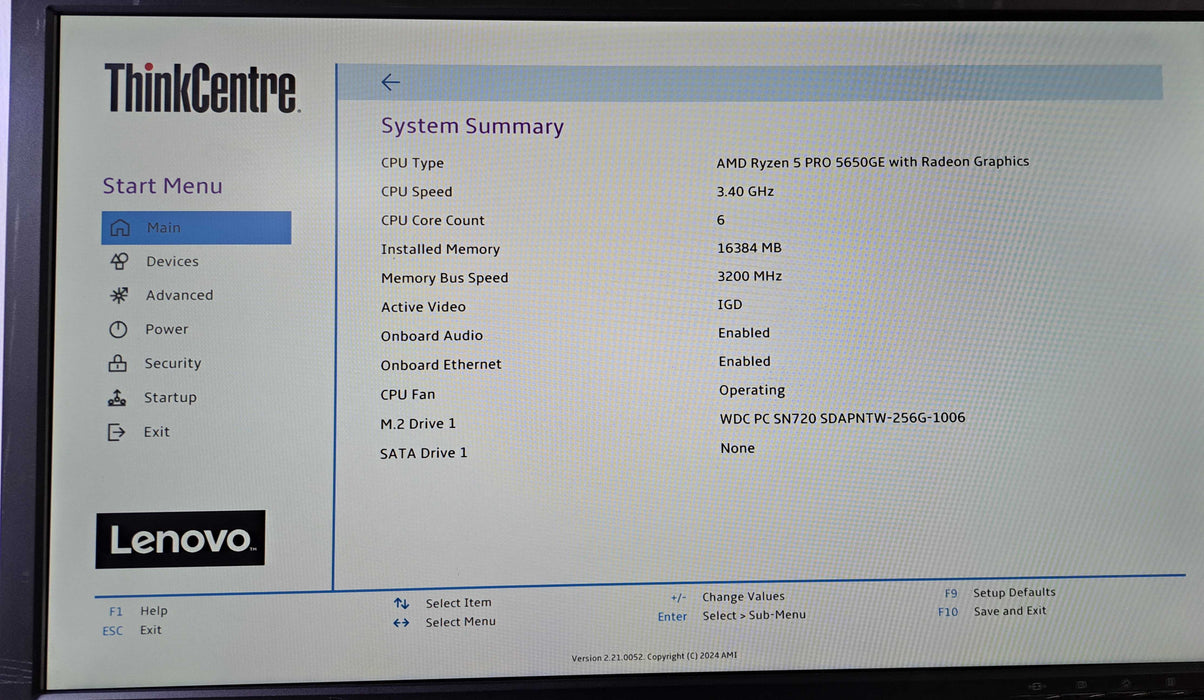Screen dimensions: 1204x700
Task: Click the Advanced gear-star icon
Action: [119, 295]
